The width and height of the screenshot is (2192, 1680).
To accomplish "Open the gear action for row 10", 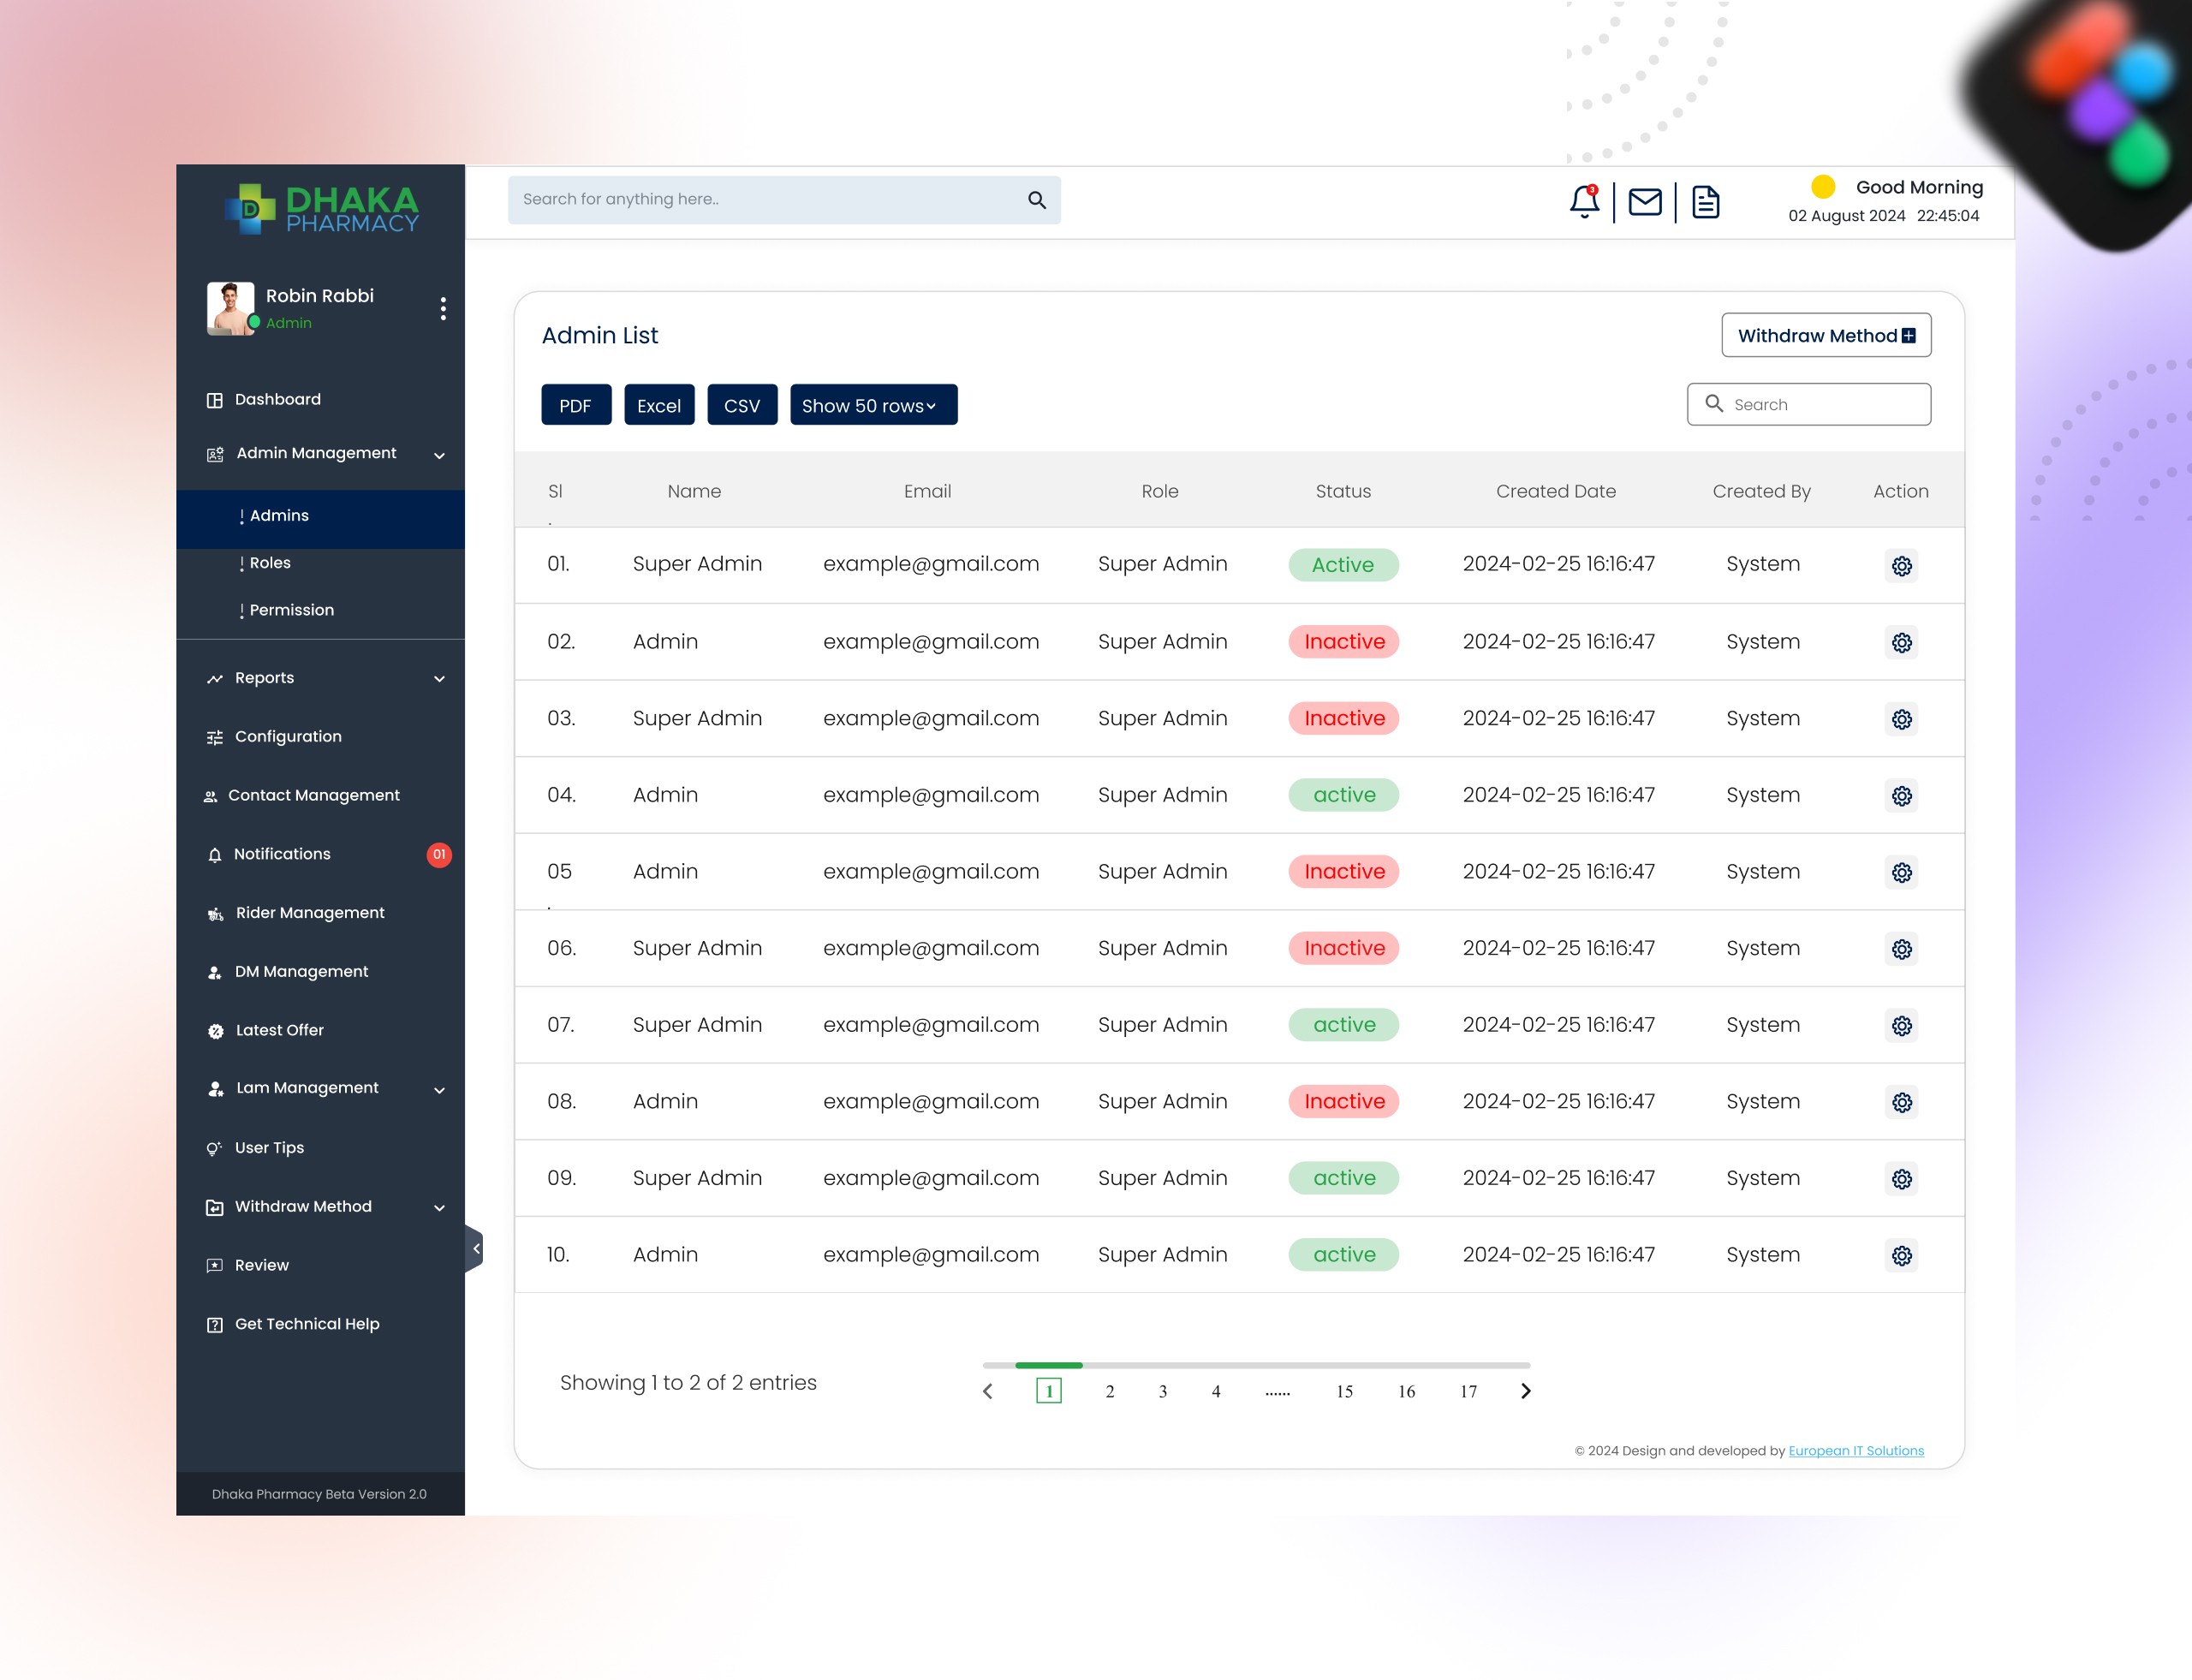I will pyautogui.click(x=1901, y=1256).
